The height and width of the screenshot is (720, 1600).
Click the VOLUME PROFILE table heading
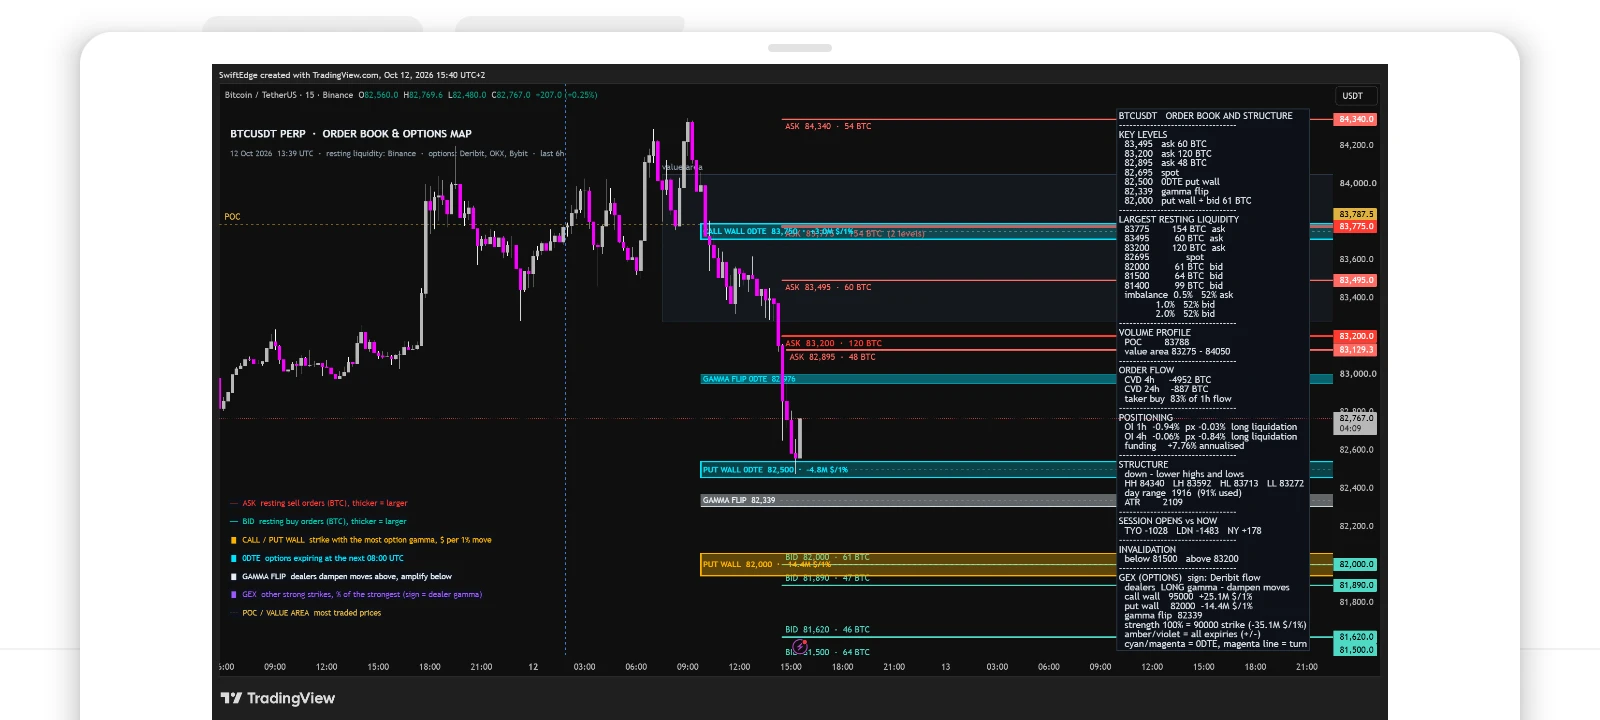1154,333
